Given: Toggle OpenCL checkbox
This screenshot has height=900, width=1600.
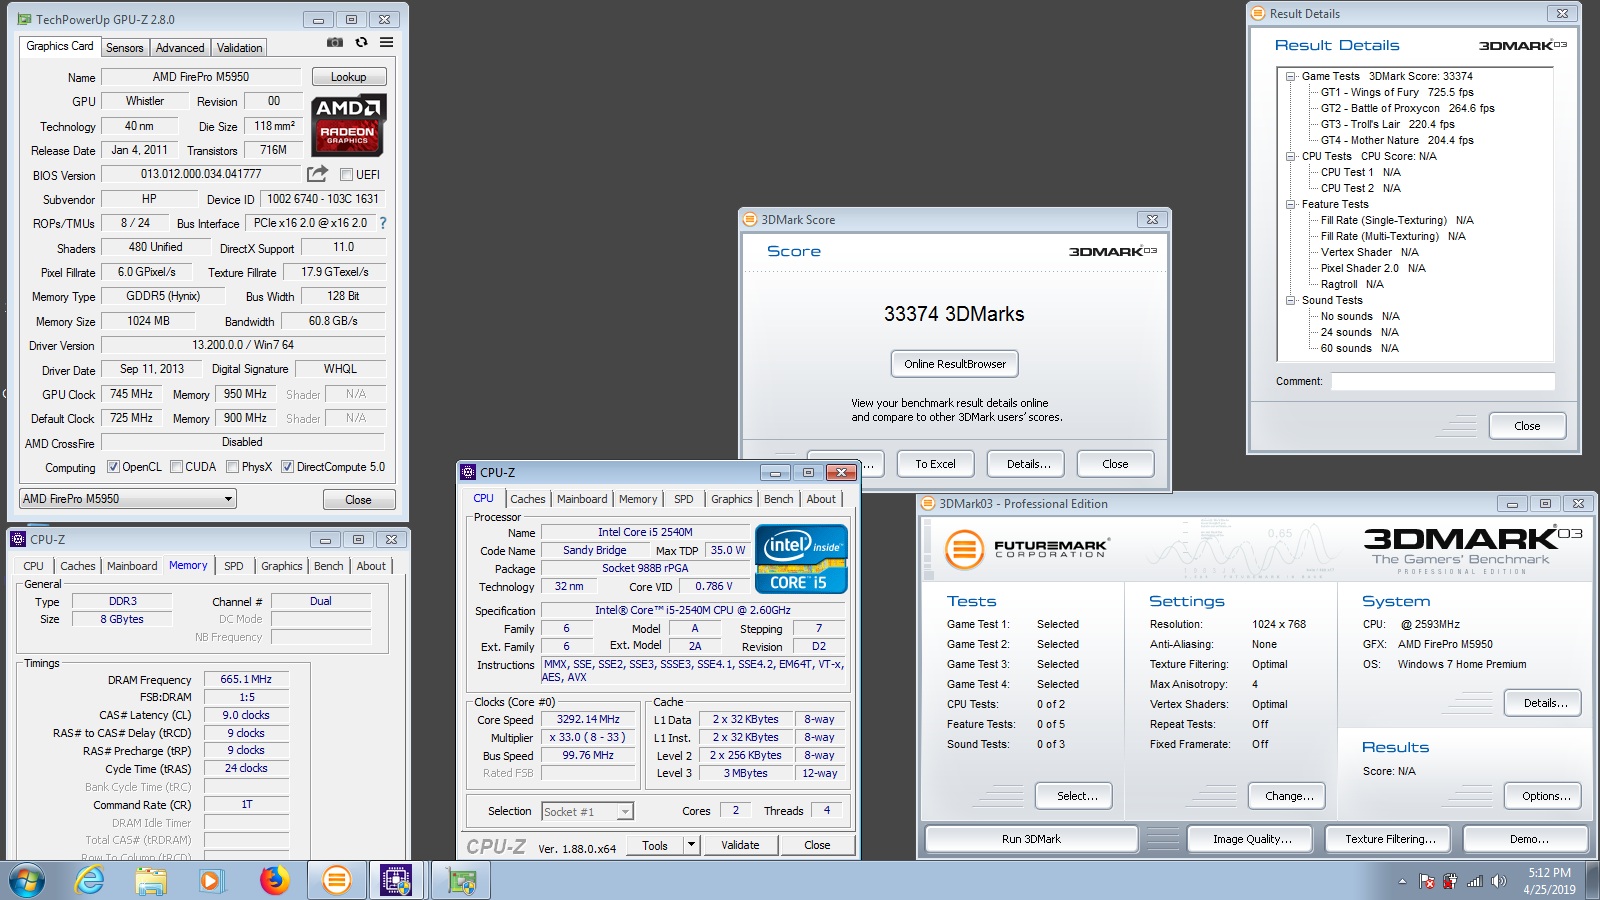Looking at the screenshot, I should (x=113, y=466).
